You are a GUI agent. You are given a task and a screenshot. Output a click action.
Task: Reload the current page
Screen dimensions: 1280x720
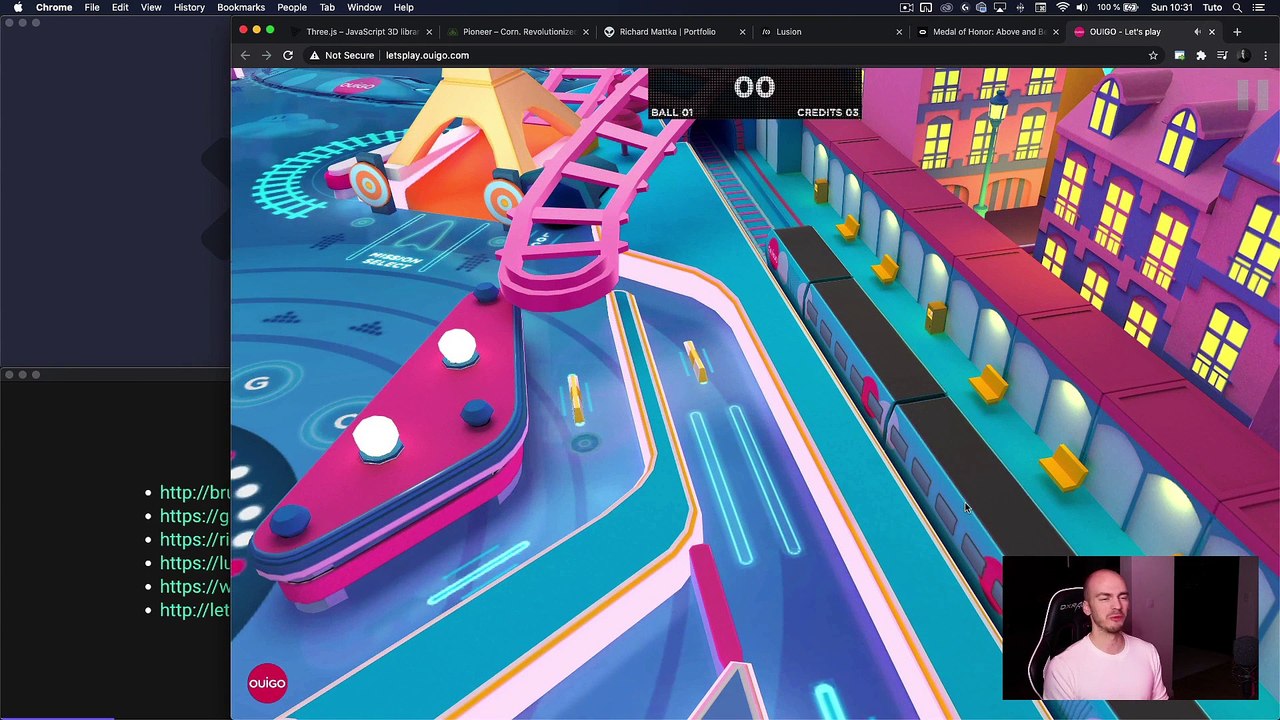288,55
